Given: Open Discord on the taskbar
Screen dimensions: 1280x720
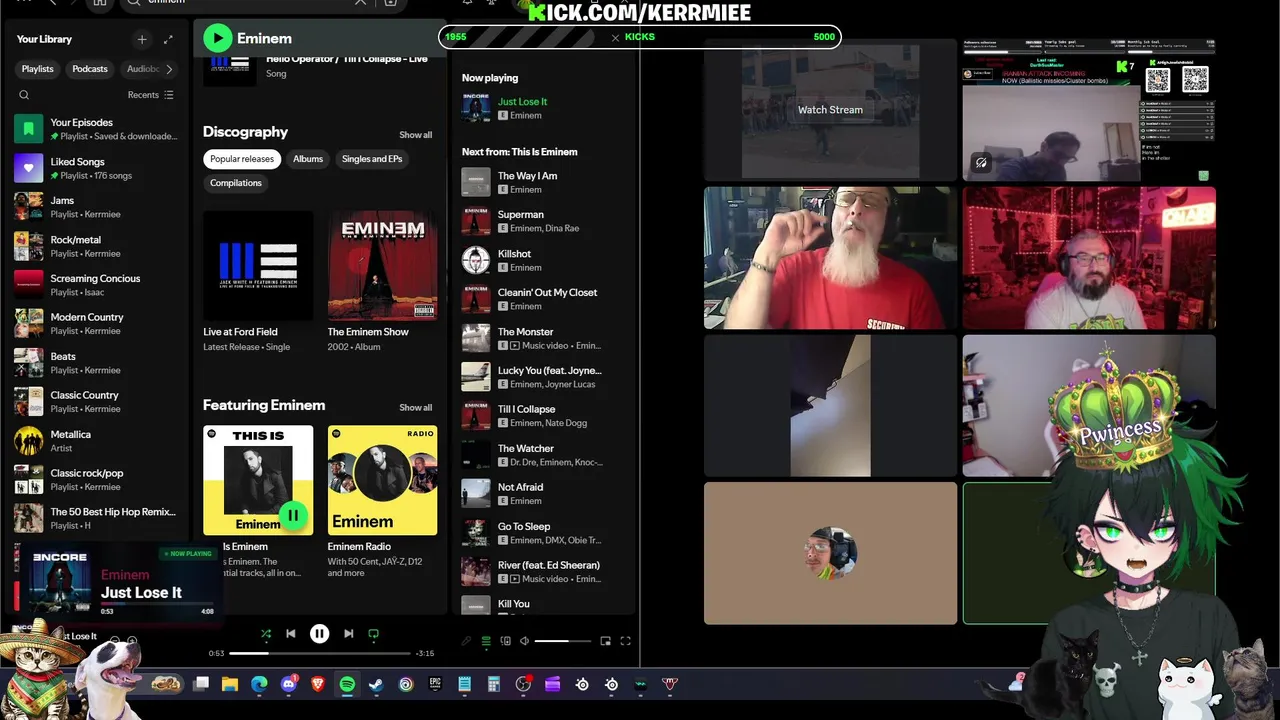Looking at the screenshot, I should click(x=289, y=684).
